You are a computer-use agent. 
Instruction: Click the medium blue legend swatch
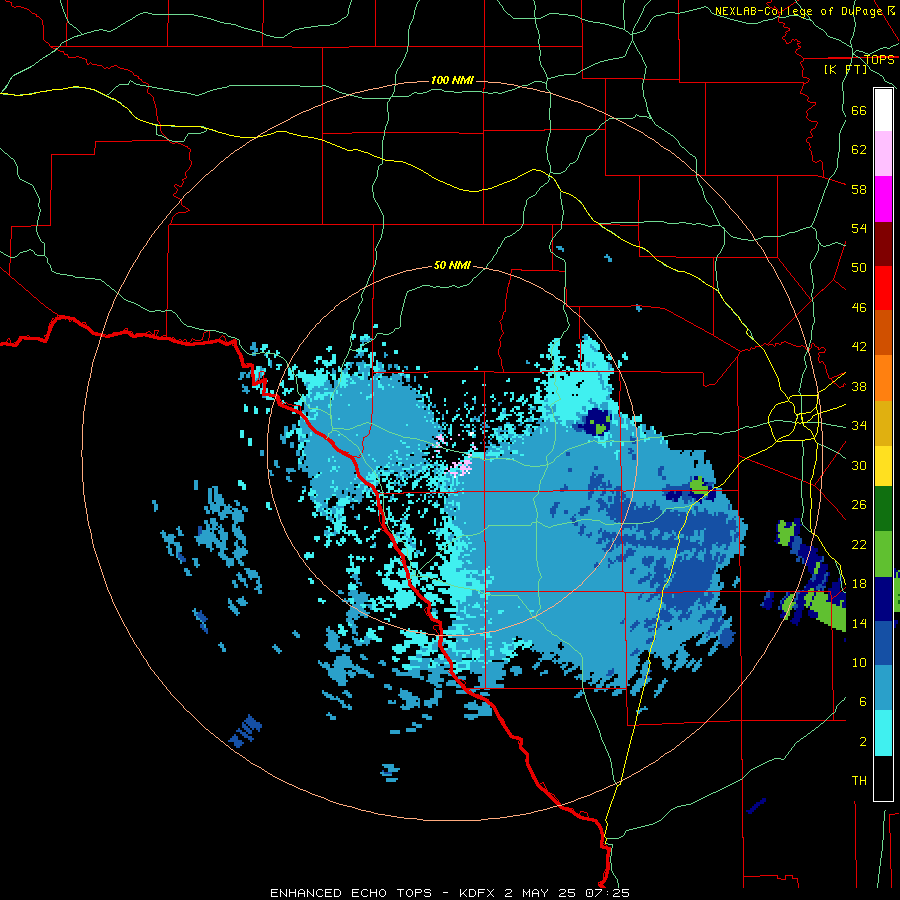tap(883, 643)
